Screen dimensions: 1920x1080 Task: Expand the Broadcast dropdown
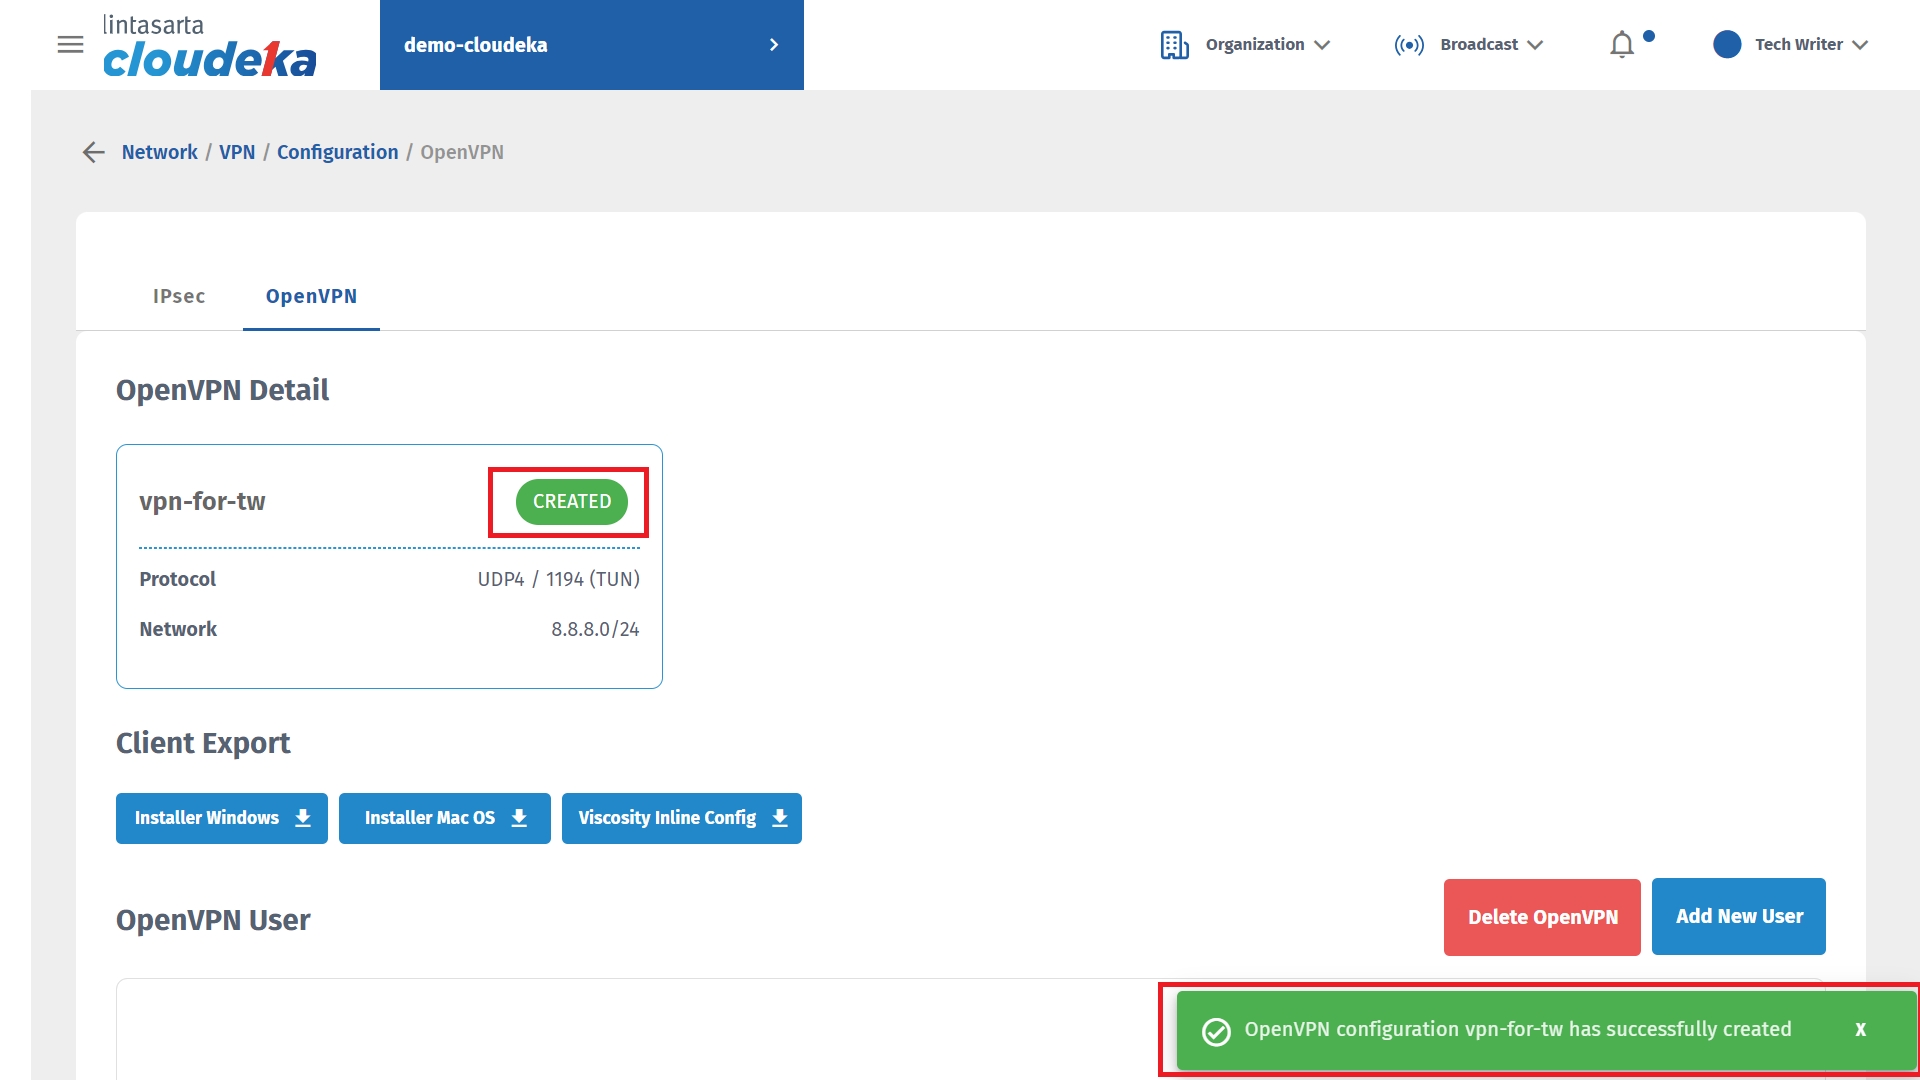click(x=1491, y=45)
